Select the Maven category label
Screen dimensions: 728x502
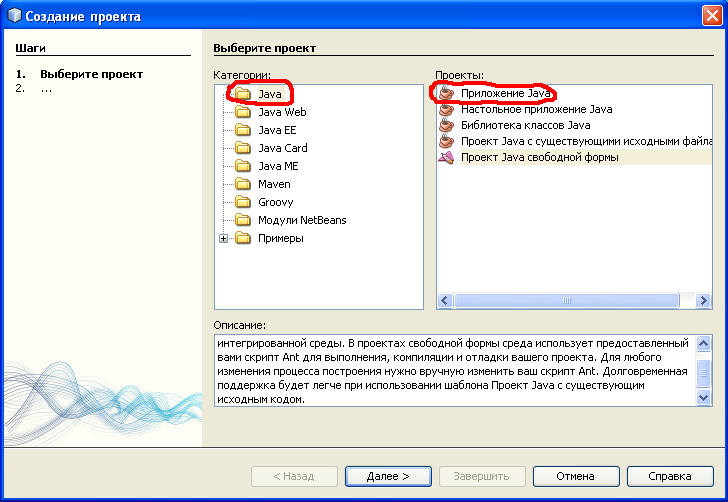(274, 184)
